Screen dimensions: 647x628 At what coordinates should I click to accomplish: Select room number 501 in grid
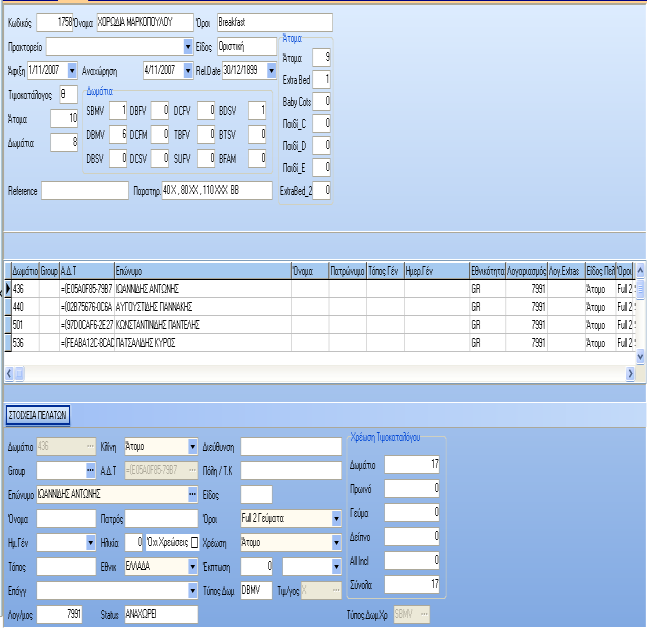point(25,325)
